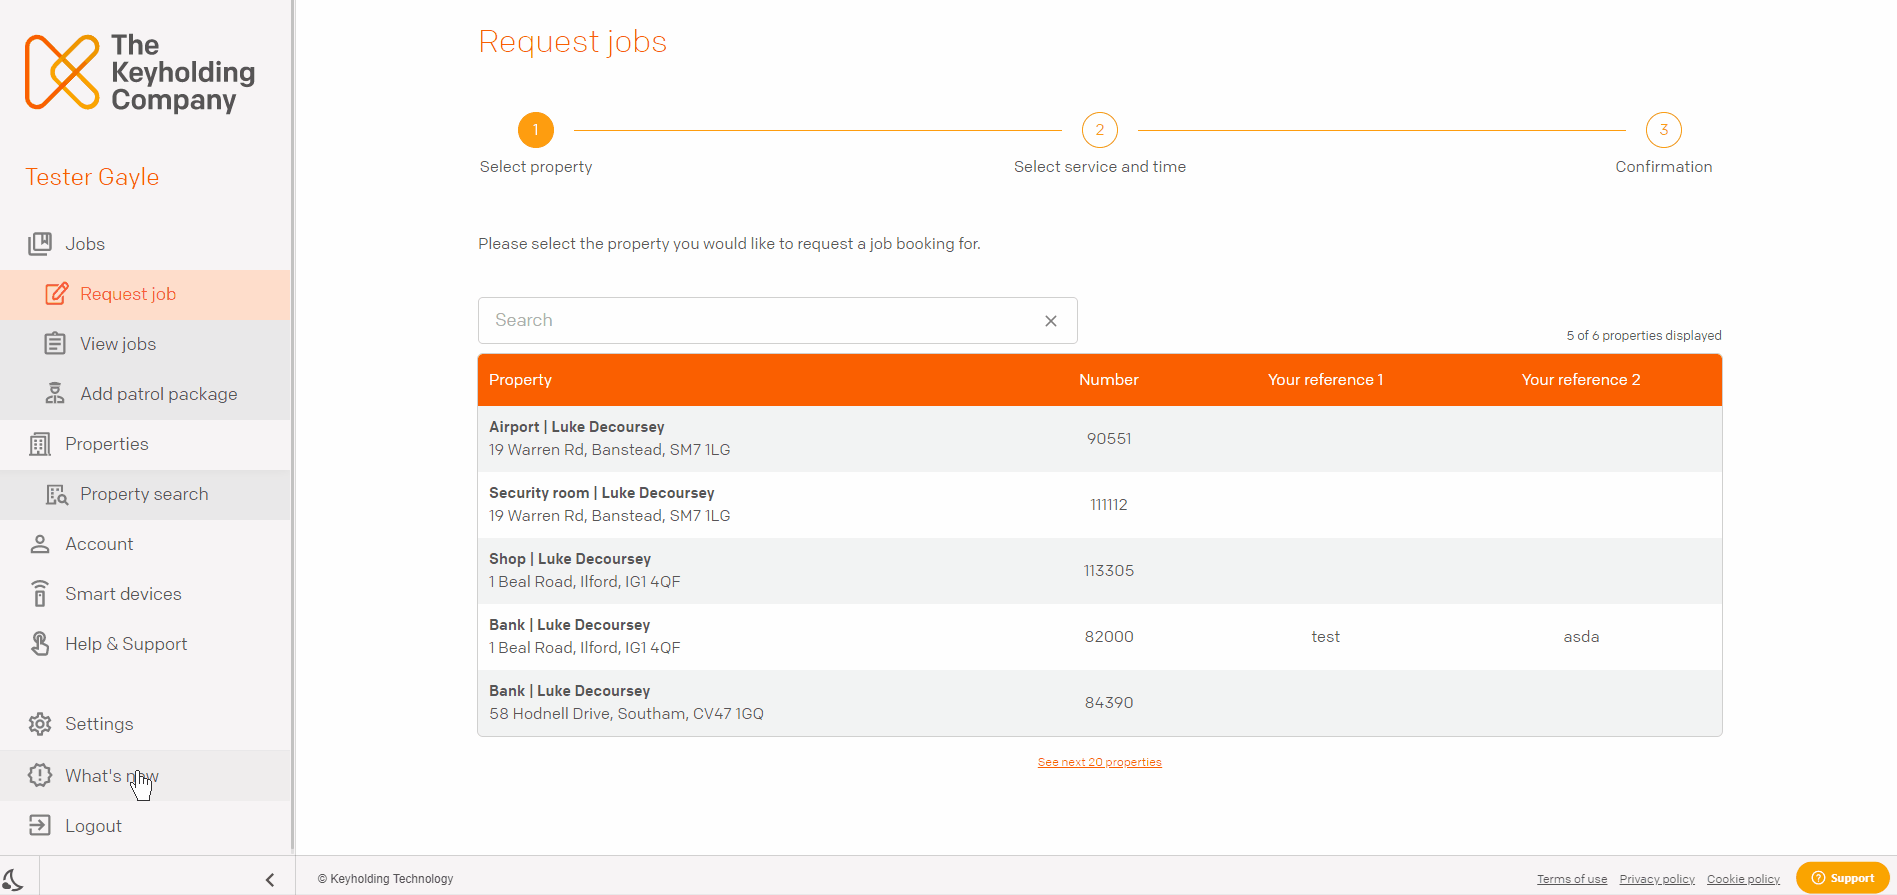This screenshot has height=895, width=1897.
Task: Toggle dark mode moon icon
Action: tap(13, 879)
